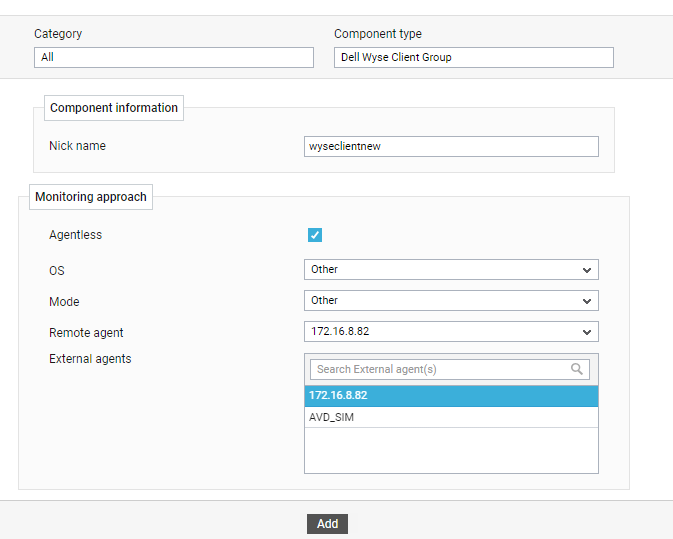The height and width of the screenshot is (539, 673).
Task: Focus the Search External agent(s) box
Action: click(x=450, y=369)
